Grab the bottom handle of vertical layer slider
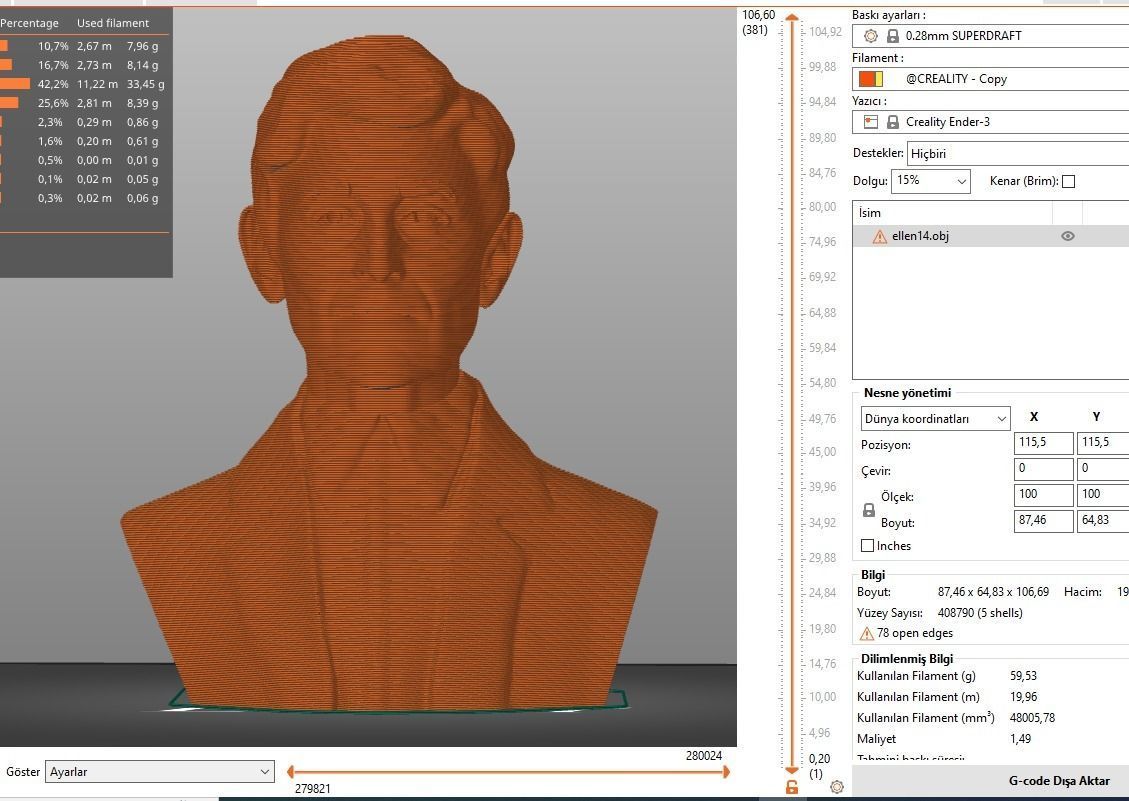Viewport: 1129px width, 801px height. [x=792, y=770]
